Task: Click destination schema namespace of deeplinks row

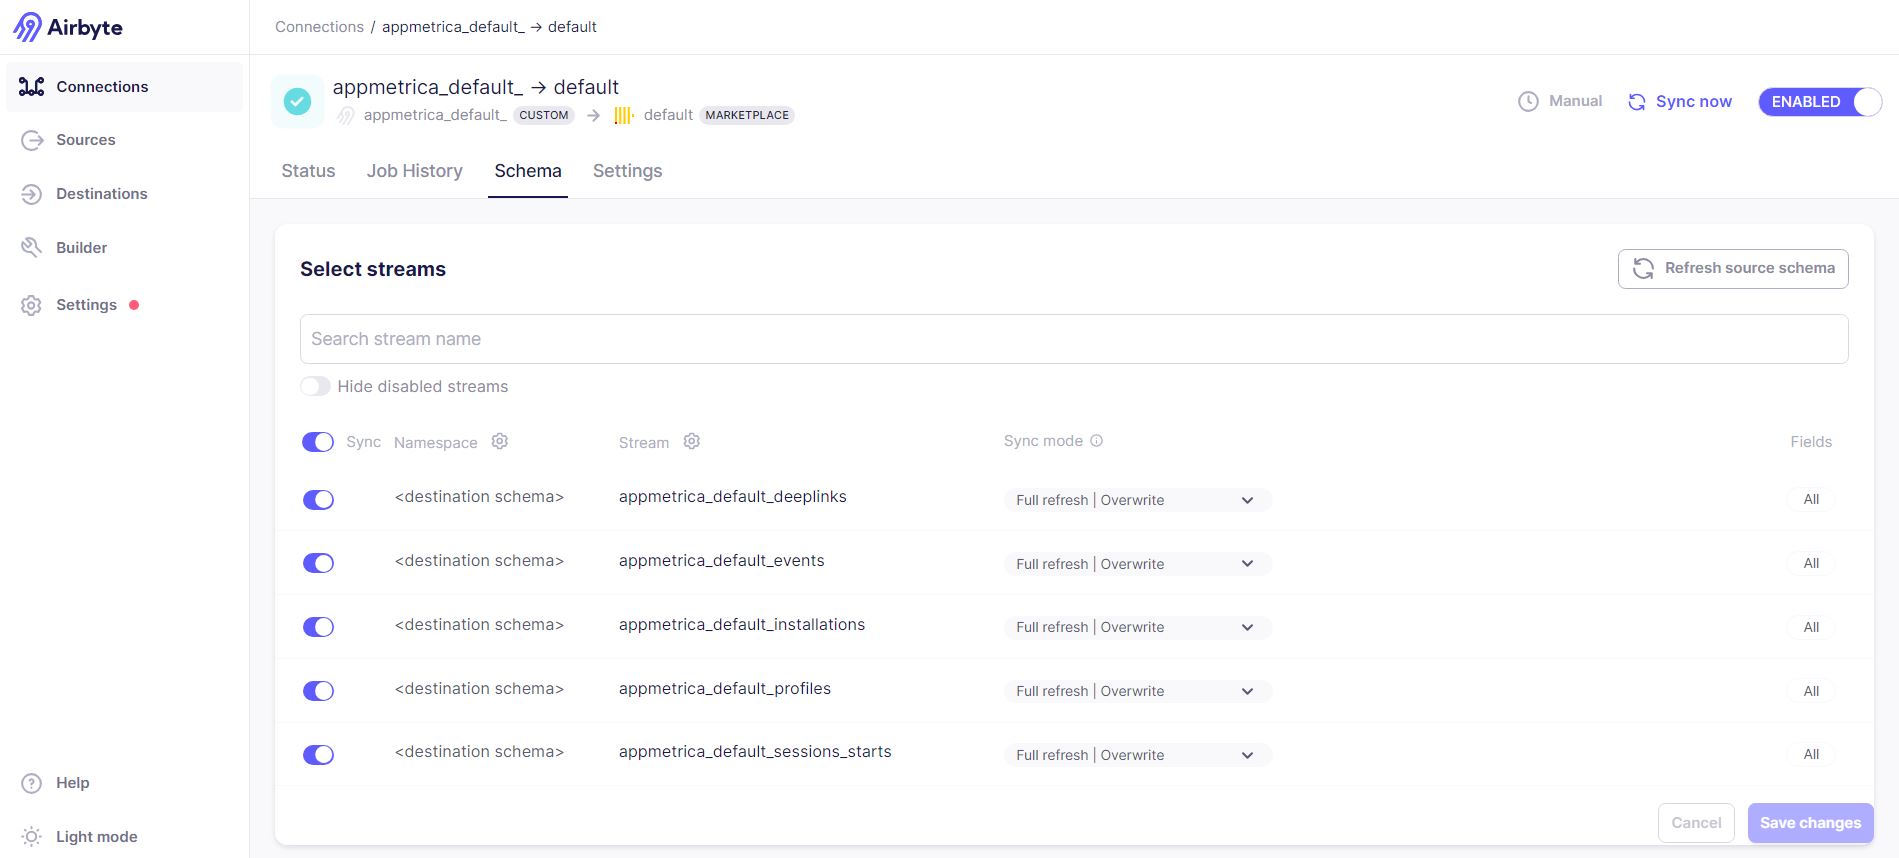Action: click(x=479, y=497)
